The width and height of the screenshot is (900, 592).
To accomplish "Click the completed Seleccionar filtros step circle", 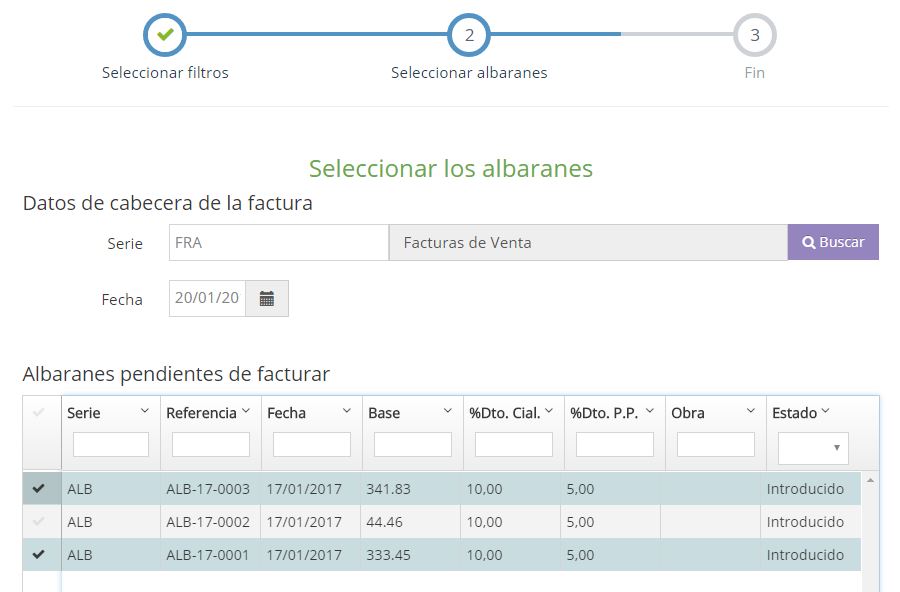I will click(x=165, y=35).
